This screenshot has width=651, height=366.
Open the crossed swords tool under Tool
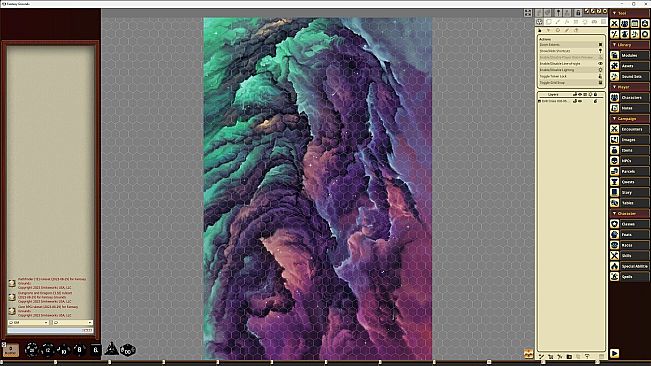point(614,24)
